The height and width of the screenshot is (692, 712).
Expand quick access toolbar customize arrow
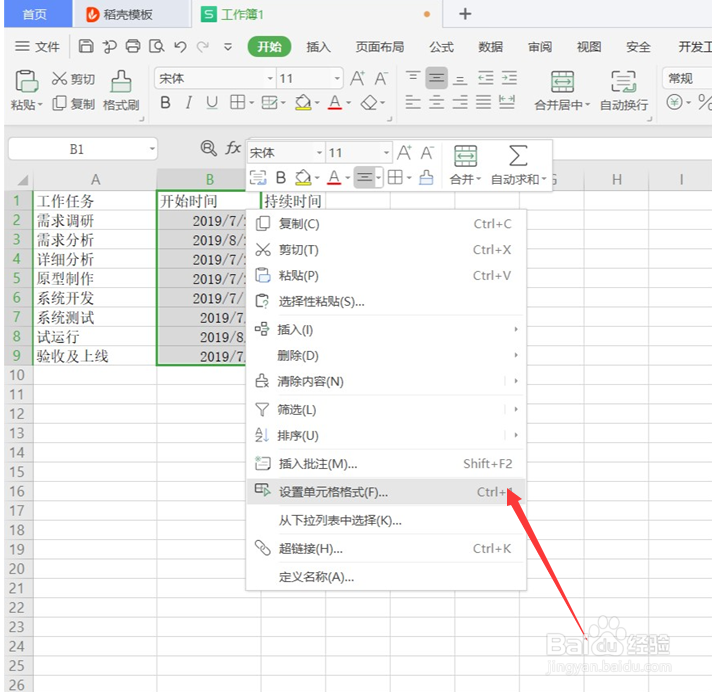coord(228,46)
